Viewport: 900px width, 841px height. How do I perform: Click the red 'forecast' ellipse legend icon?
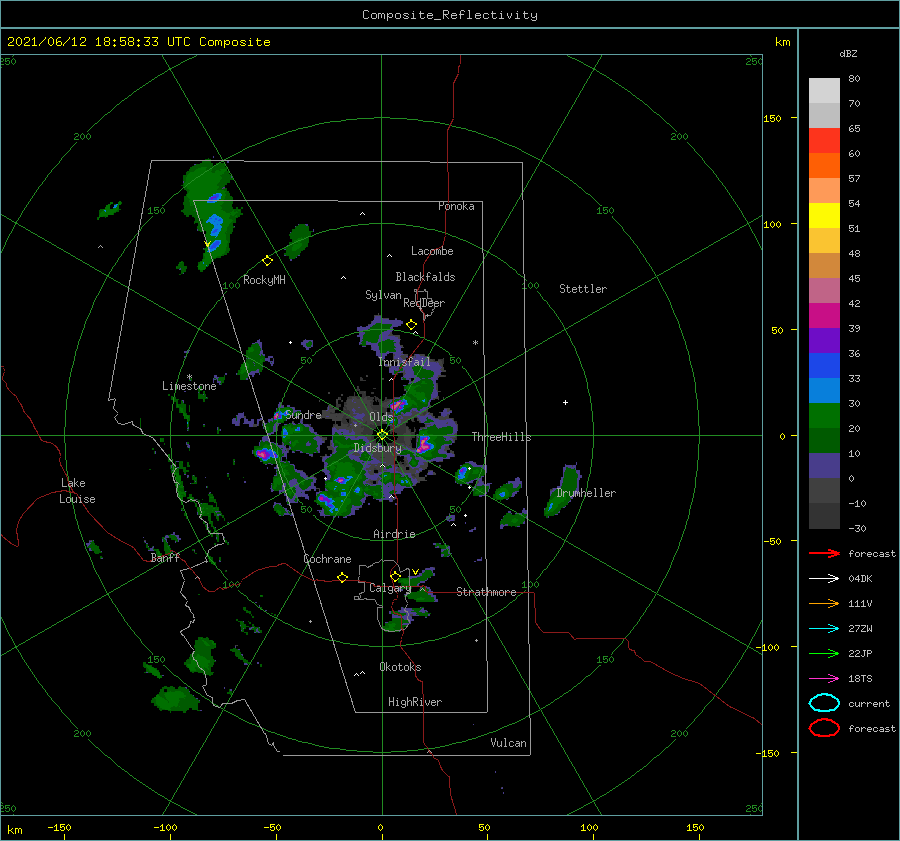[x=824, y=728]
